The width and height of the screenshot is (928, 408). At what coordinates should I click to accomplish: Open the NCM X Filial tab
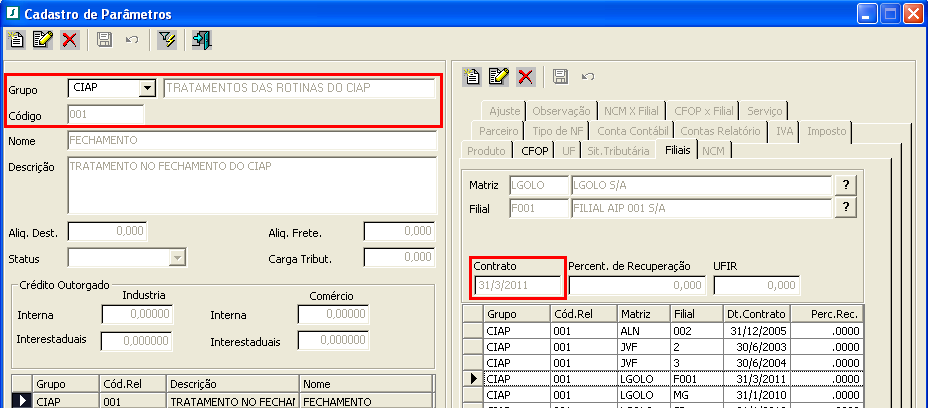631,111
